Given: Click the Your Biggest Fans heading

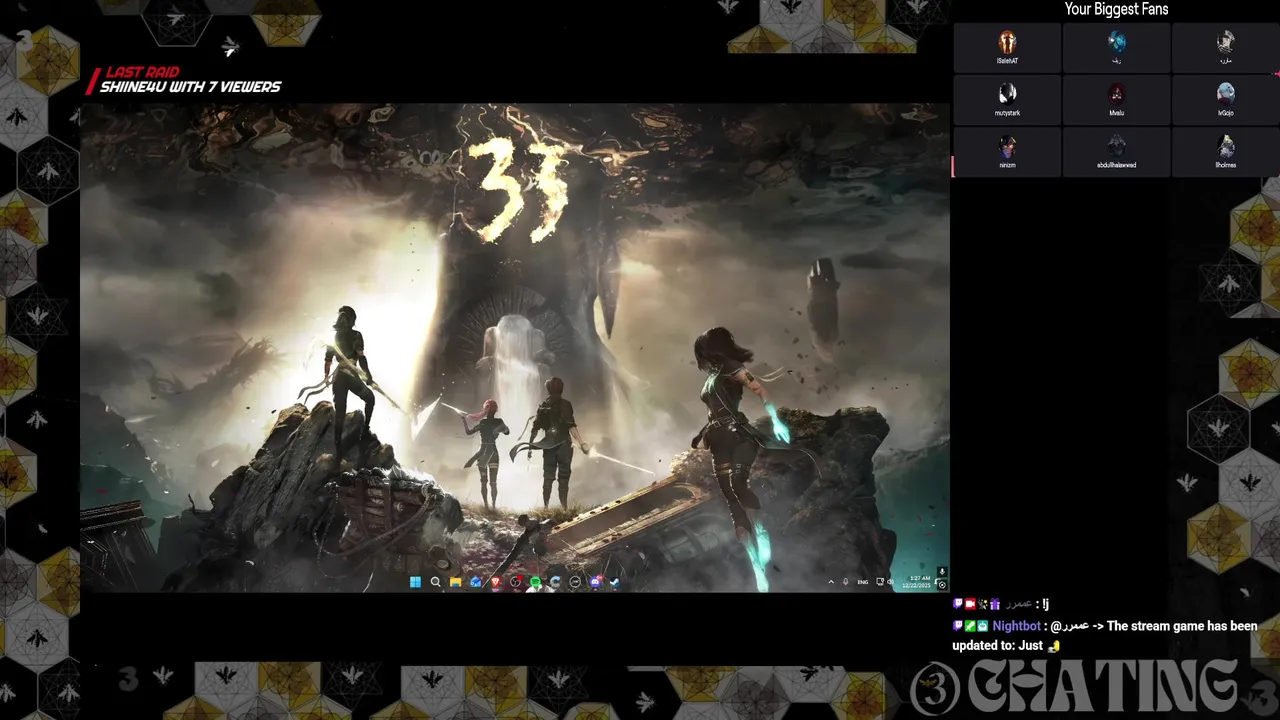Looking at the screenshot, I should click(x=1116, y=9).
